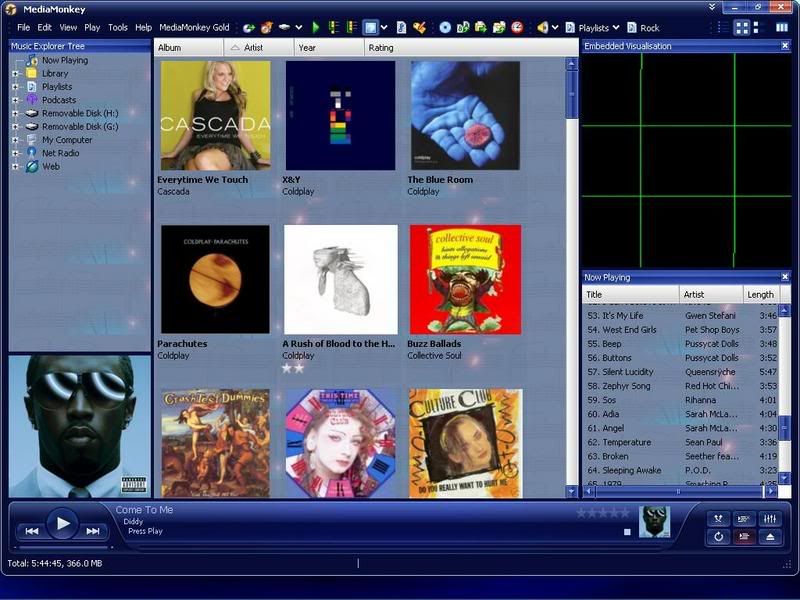Skip to the next track
The width and height of the screenshot is (800, 600).
(x=93, y=531)
